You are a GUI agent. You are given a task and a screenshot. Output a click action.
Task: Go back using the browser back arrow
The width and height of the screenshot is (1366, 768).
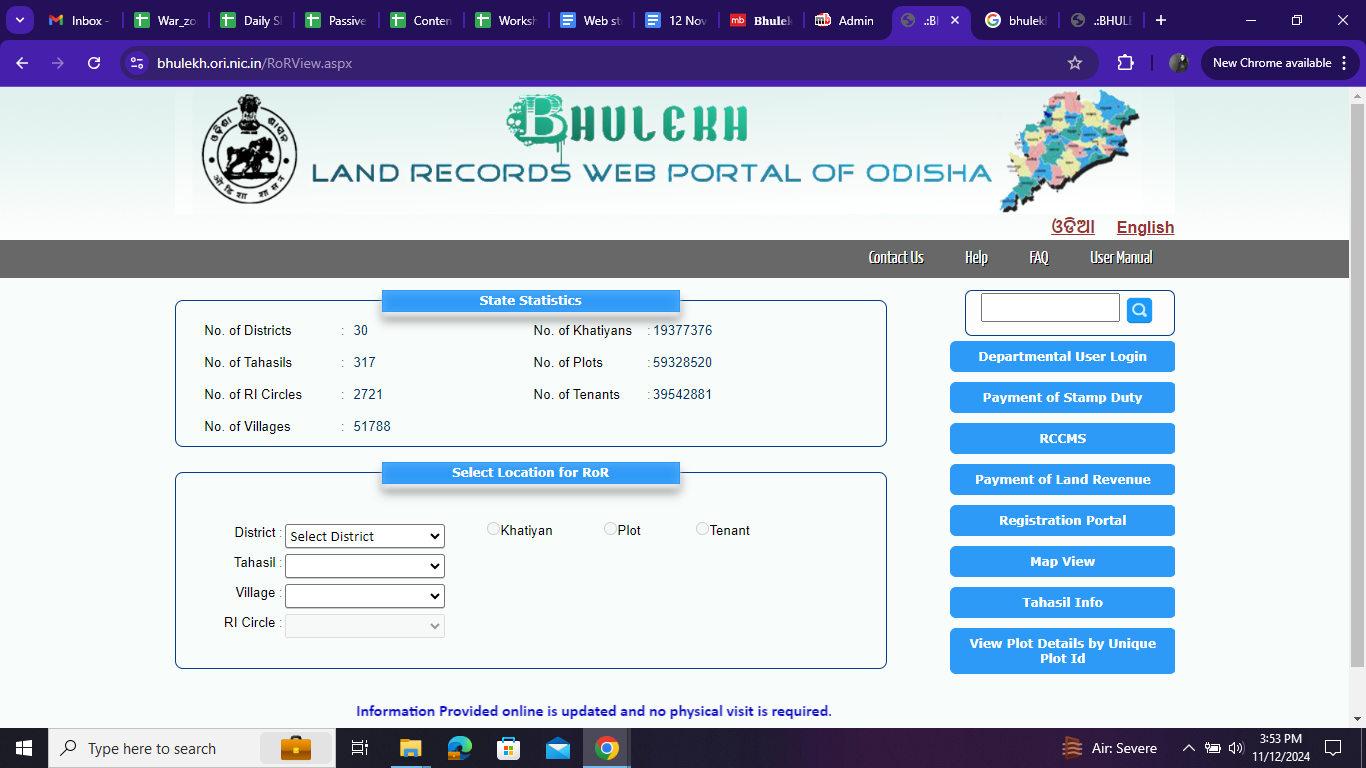(x=22, y=63)
